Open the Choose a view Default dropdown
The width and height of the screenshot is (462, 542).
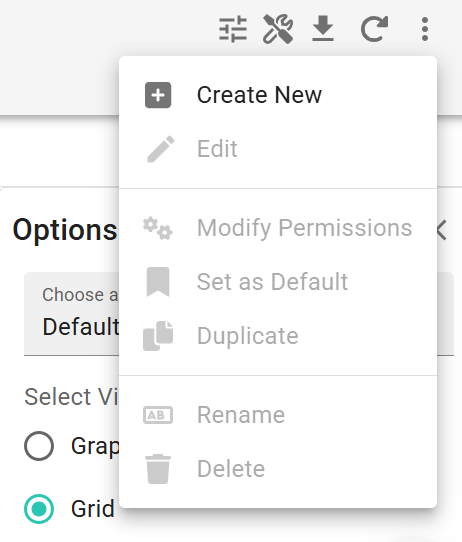pos(239,314)
